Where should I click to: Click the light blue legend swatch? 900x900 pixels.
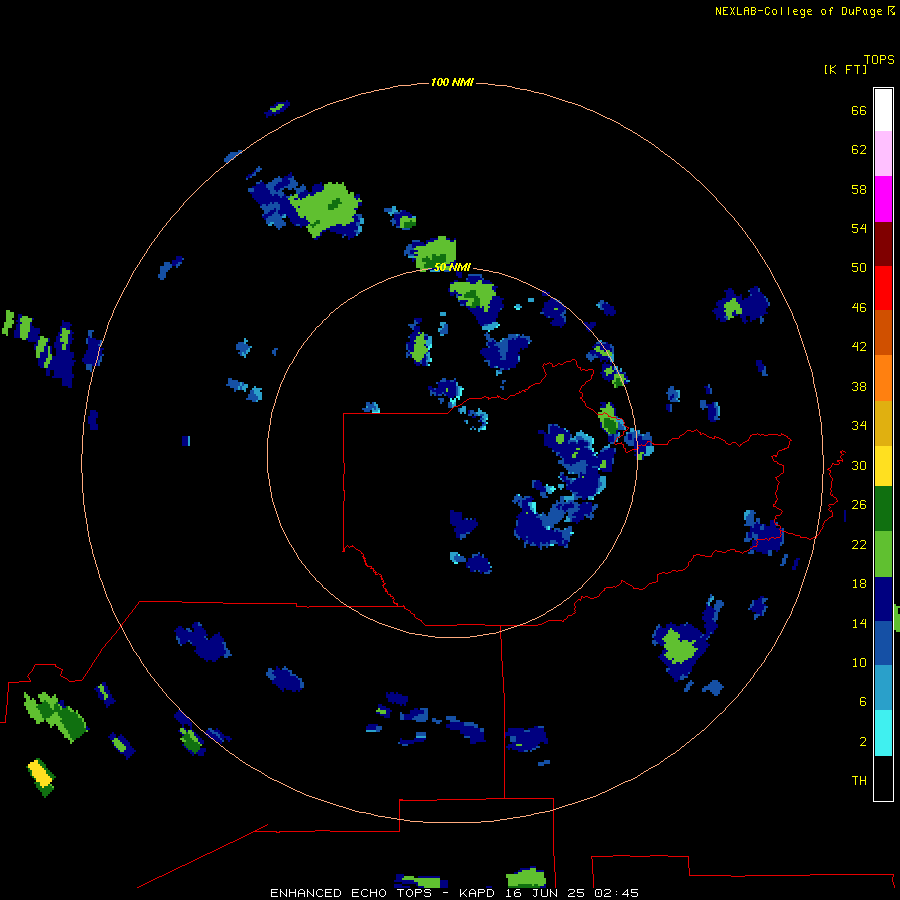(x=883, y=687)
